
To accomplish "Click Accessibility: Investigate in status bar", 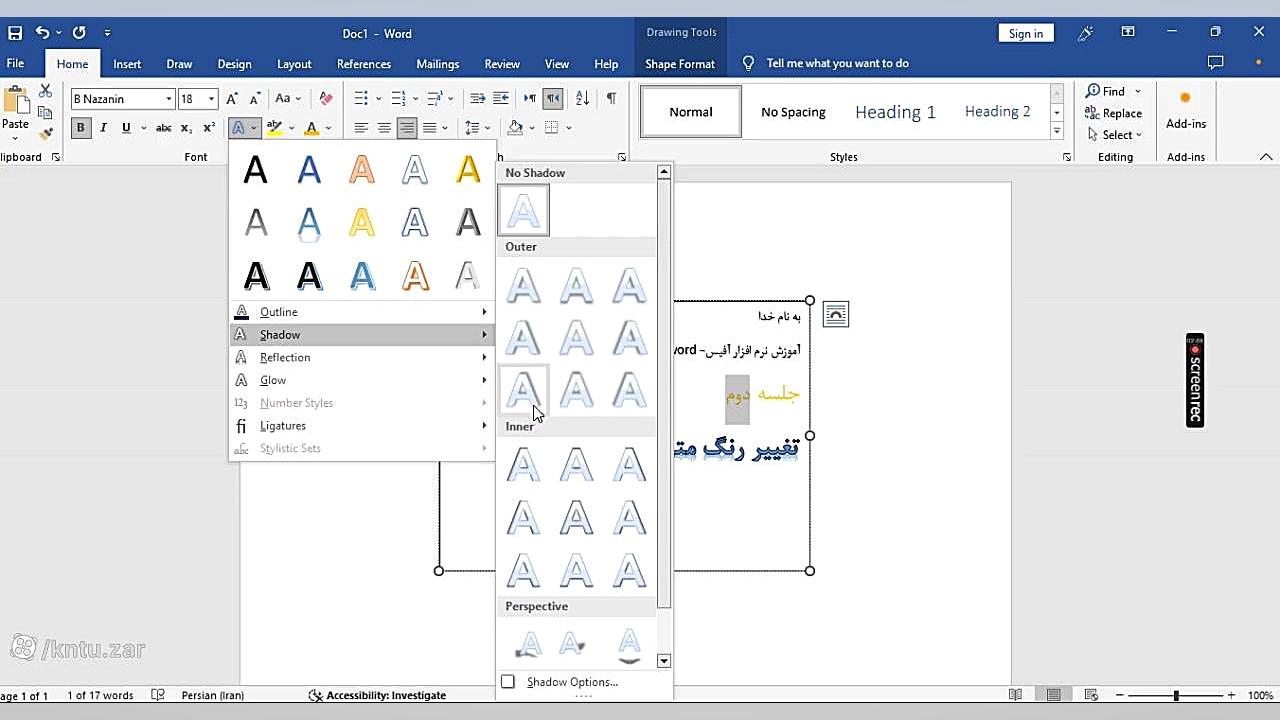I will (x=377, y=695).
